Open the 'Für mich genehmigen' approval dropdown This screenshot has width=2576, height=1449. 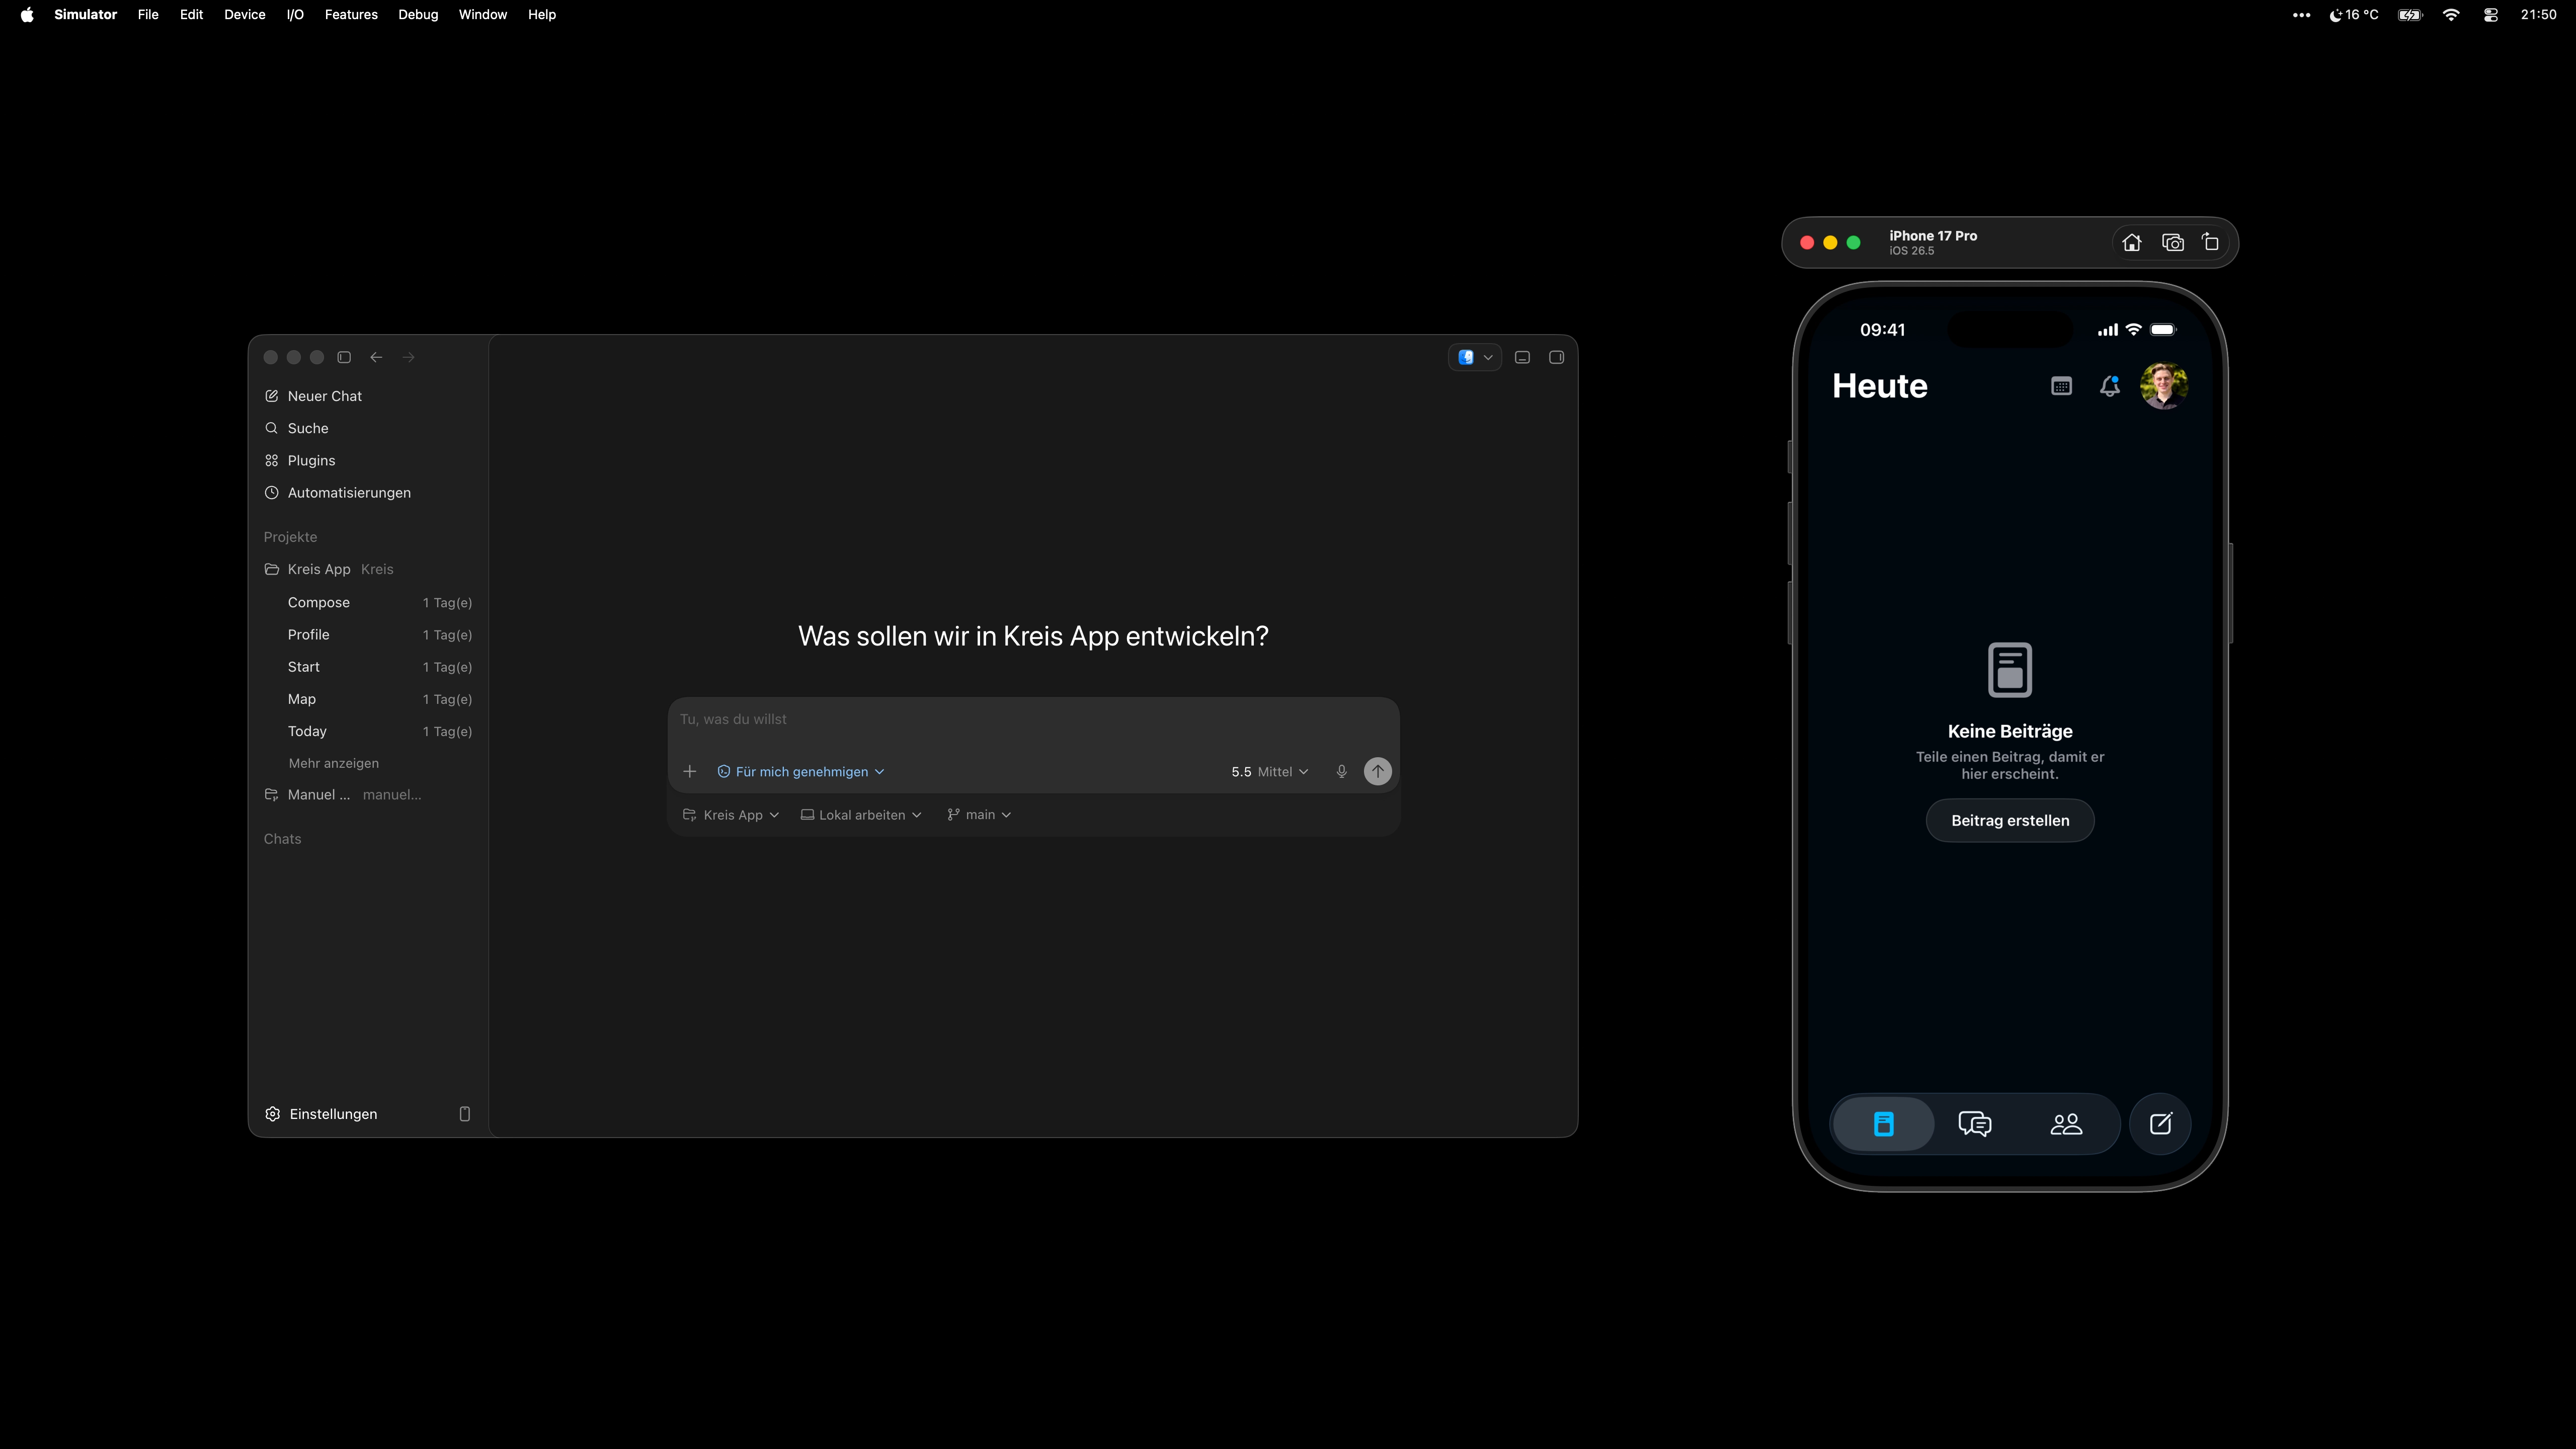point(801,771)
